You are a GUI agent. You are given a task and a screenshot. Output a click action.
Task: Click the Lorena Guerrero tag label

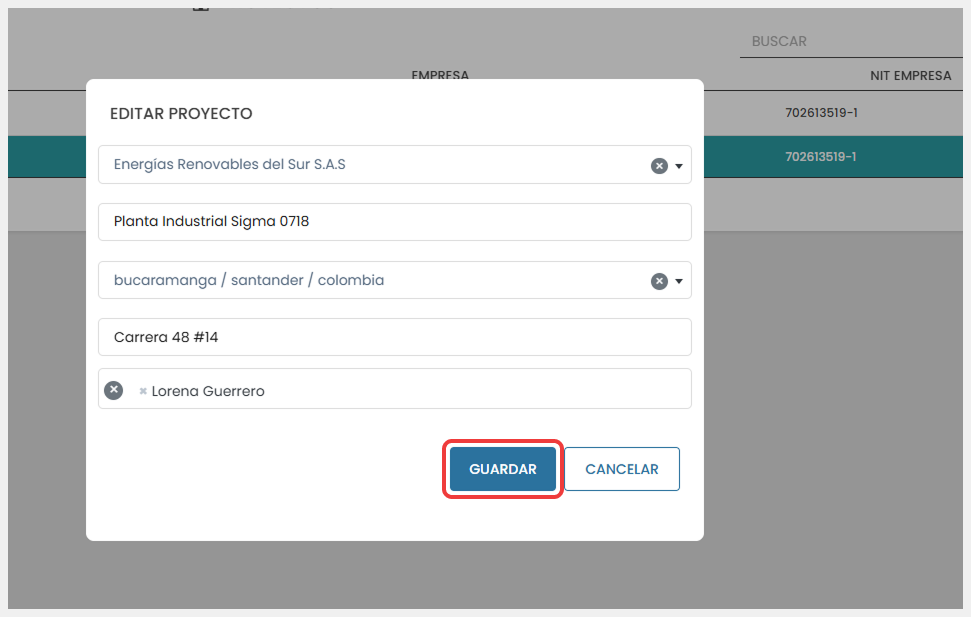pos(208,391)
